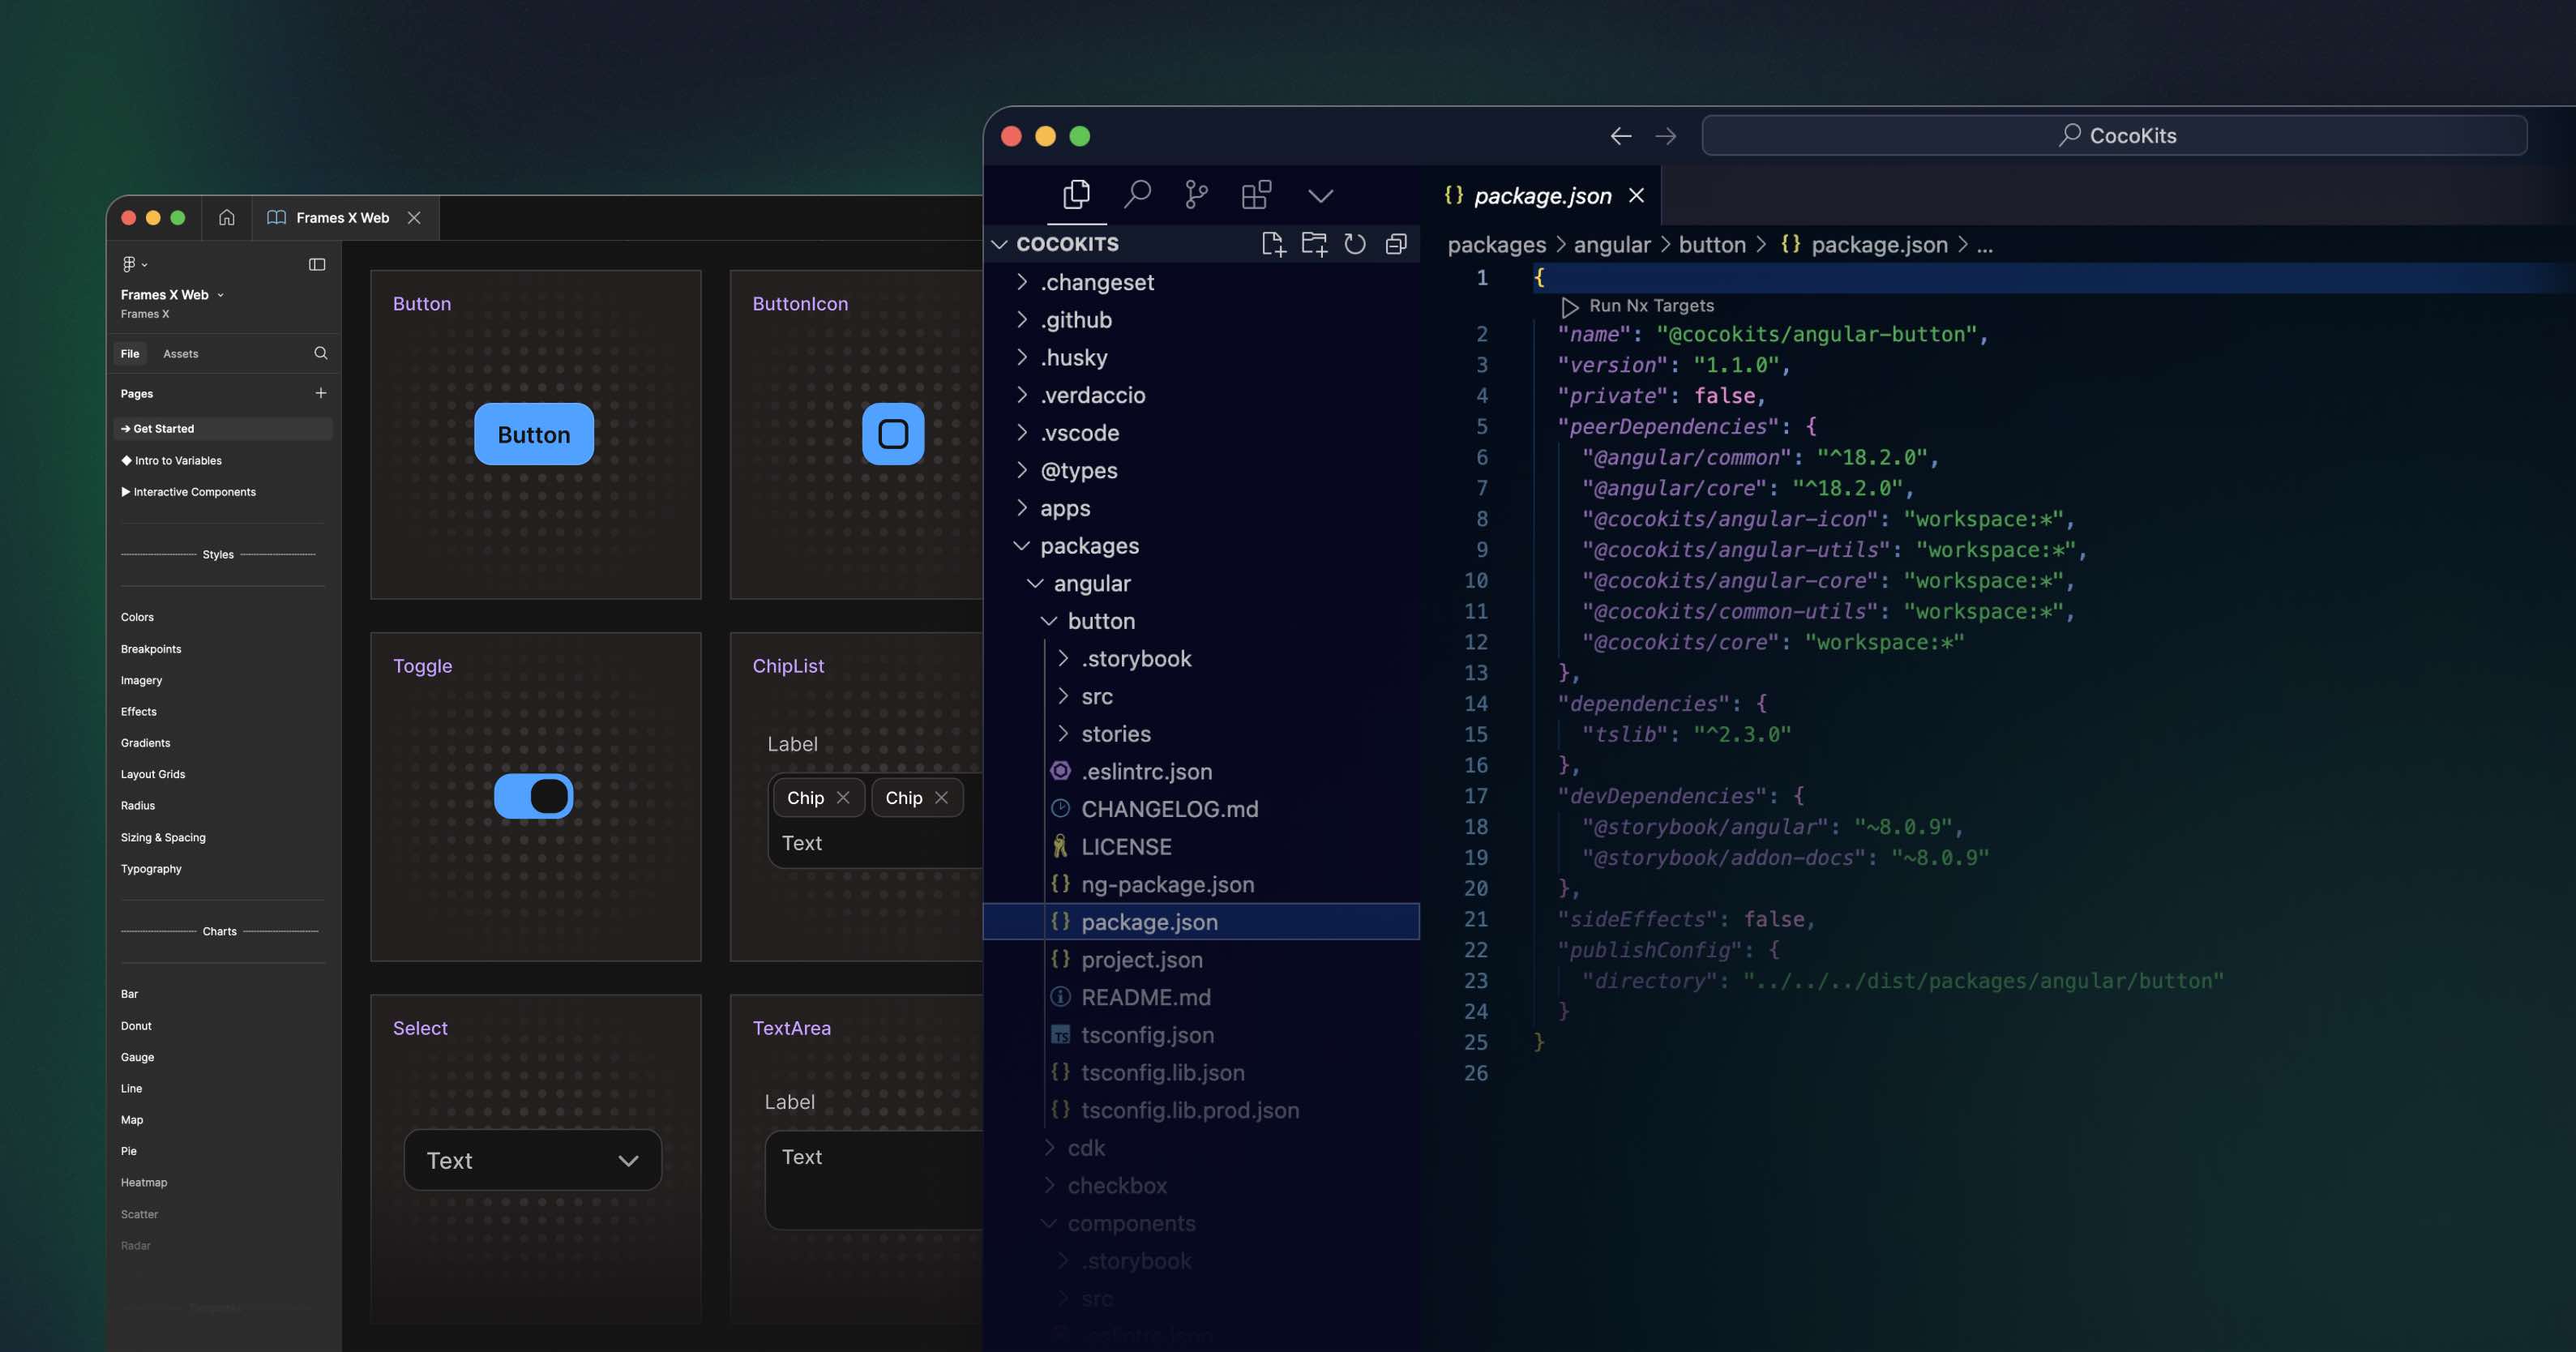Create a new folder in the explorer
This screenshot has width=2576, height=1352.
[x=1314, y=244]
